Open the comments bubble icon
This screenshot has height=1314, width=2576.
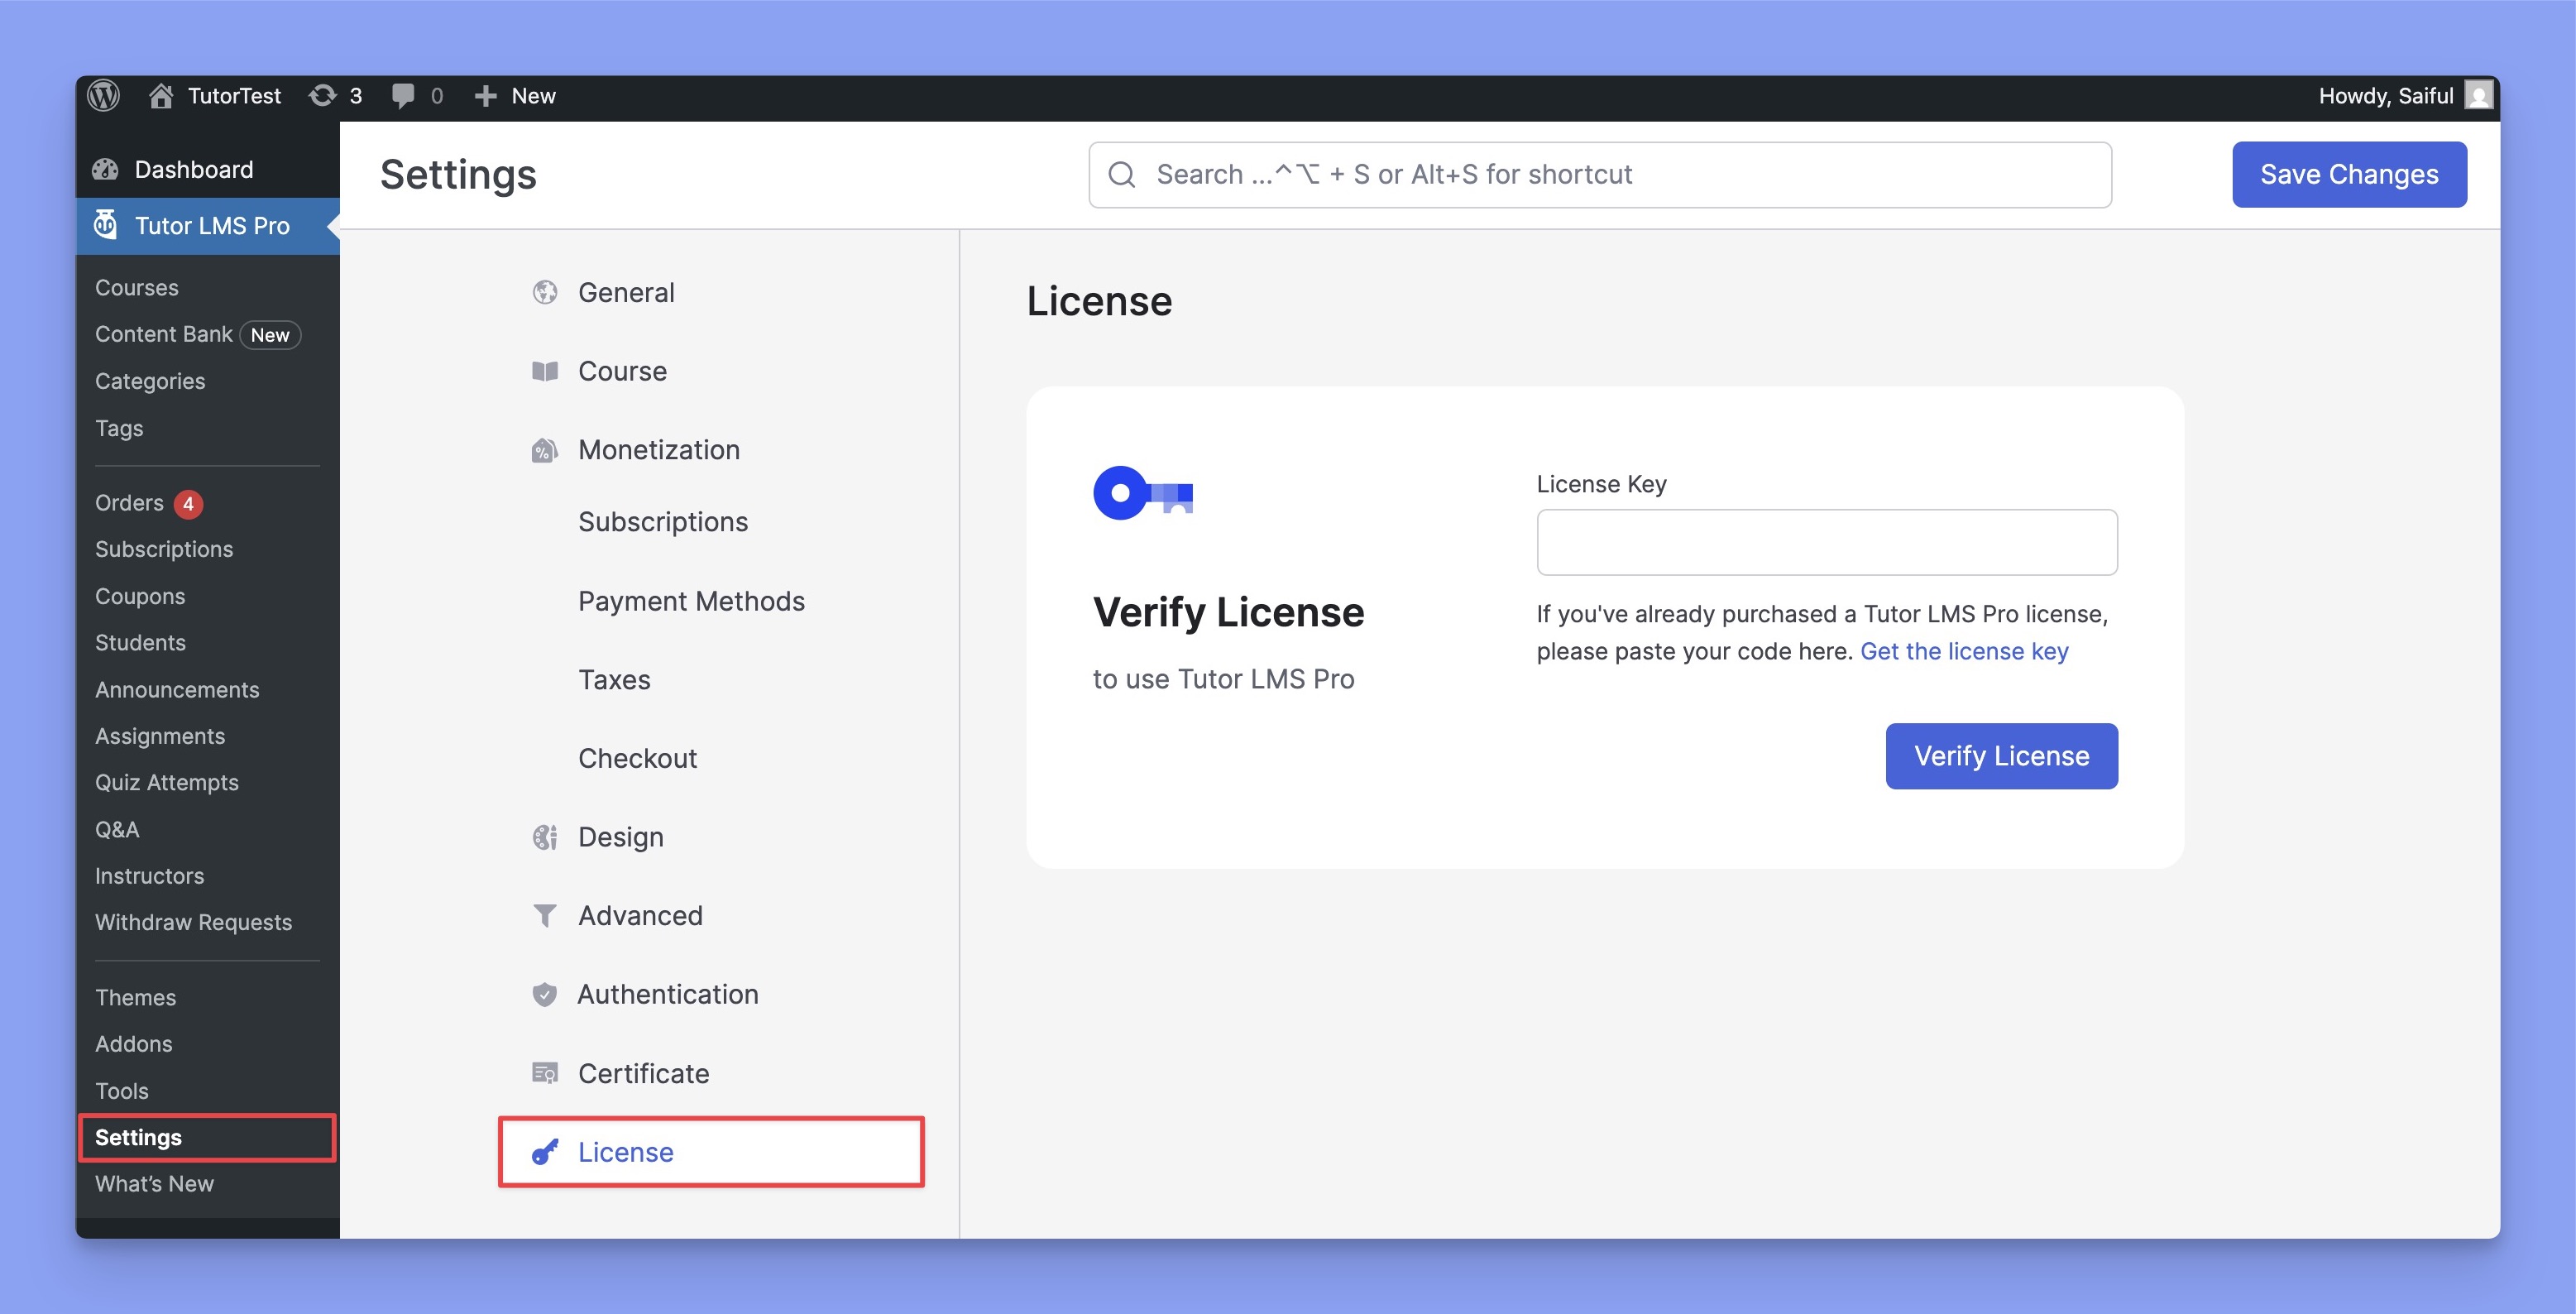(x=403, y=96)
